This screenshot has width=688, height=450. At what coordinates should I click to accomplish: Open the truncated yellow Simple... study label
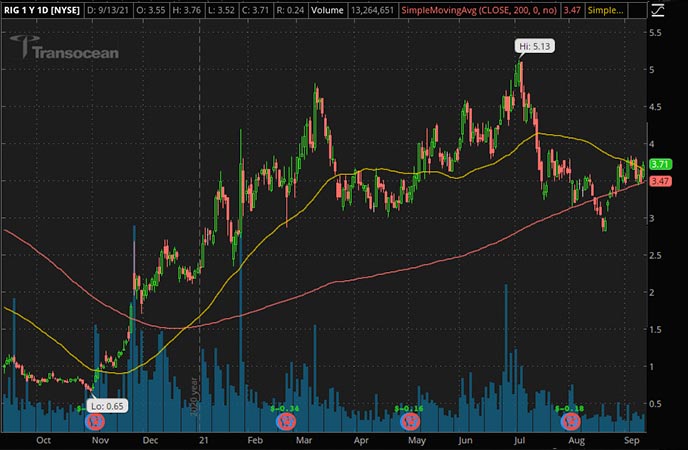(x=606, y=10)
